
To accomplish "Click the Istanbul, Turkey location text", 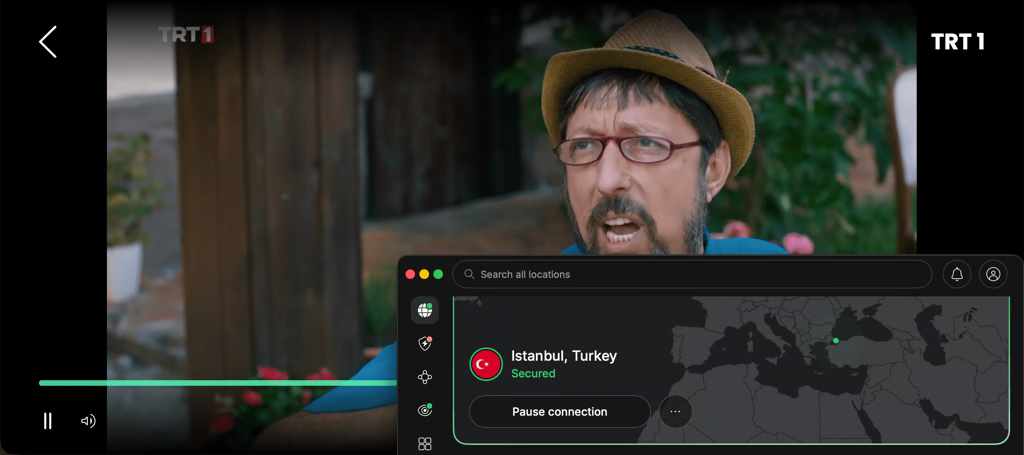I will (564, 356).
